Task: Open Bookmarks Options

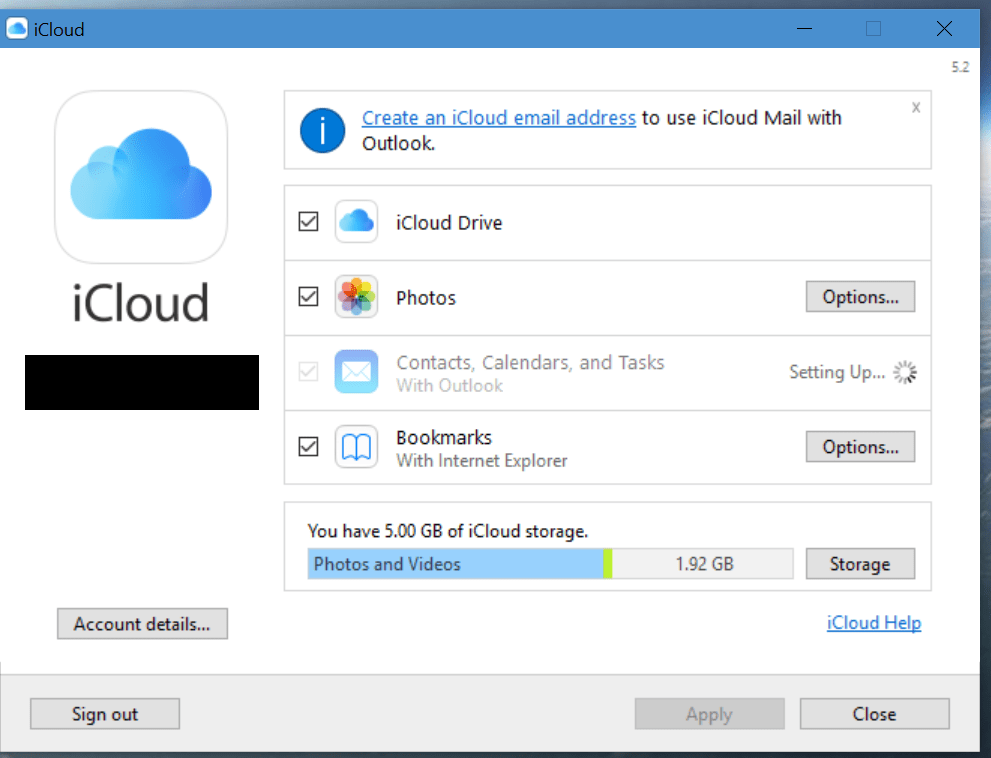Action: [860, 447]
